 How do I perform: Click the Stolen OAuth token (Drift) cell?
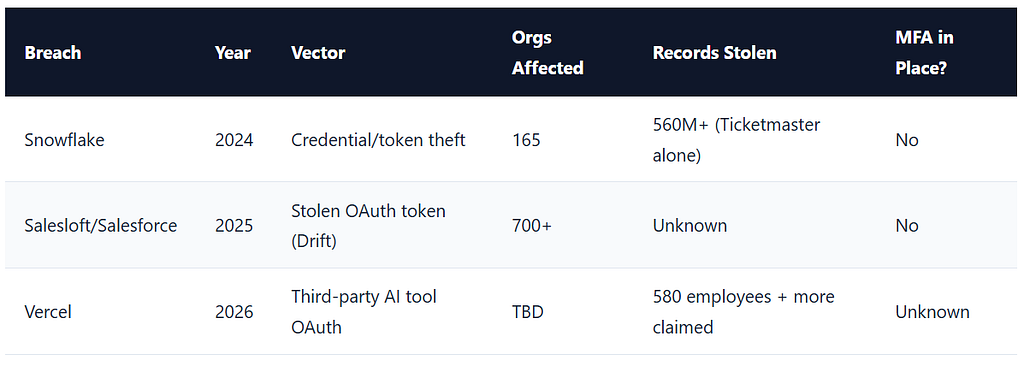[x=368, y=225]
